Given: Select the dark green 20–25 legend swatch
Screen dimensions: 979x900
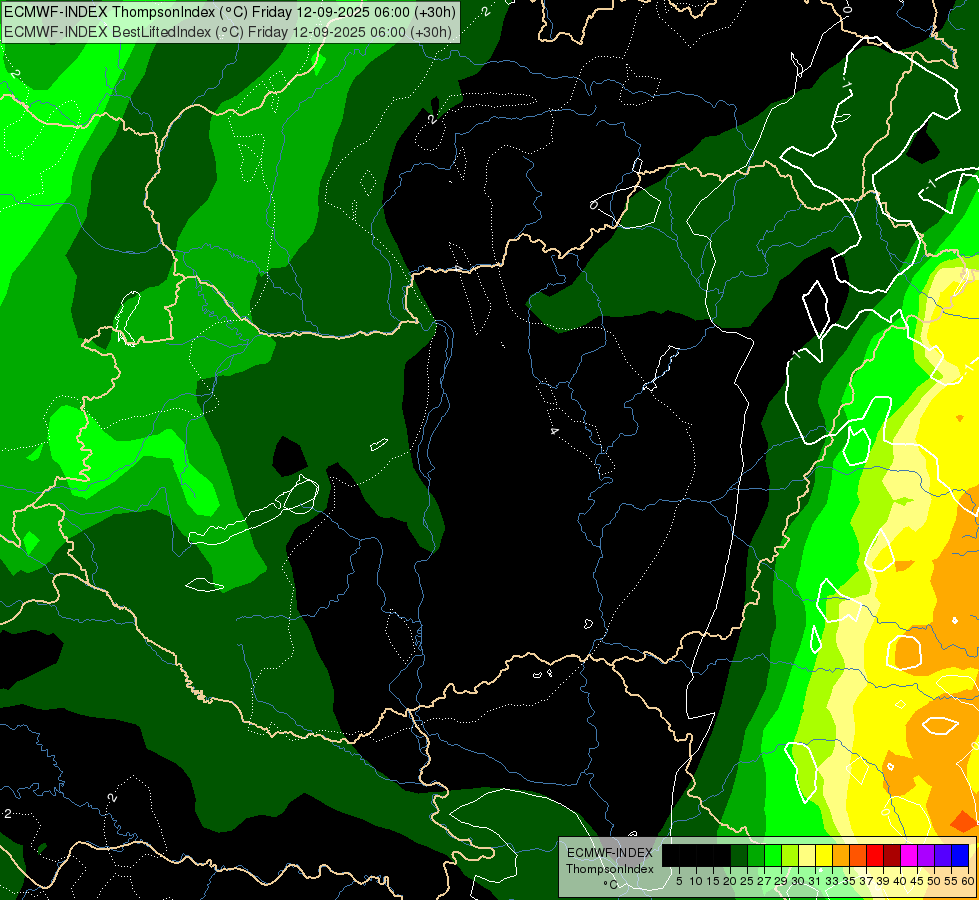Looking at the screenshot, I should tap(739, 855).
